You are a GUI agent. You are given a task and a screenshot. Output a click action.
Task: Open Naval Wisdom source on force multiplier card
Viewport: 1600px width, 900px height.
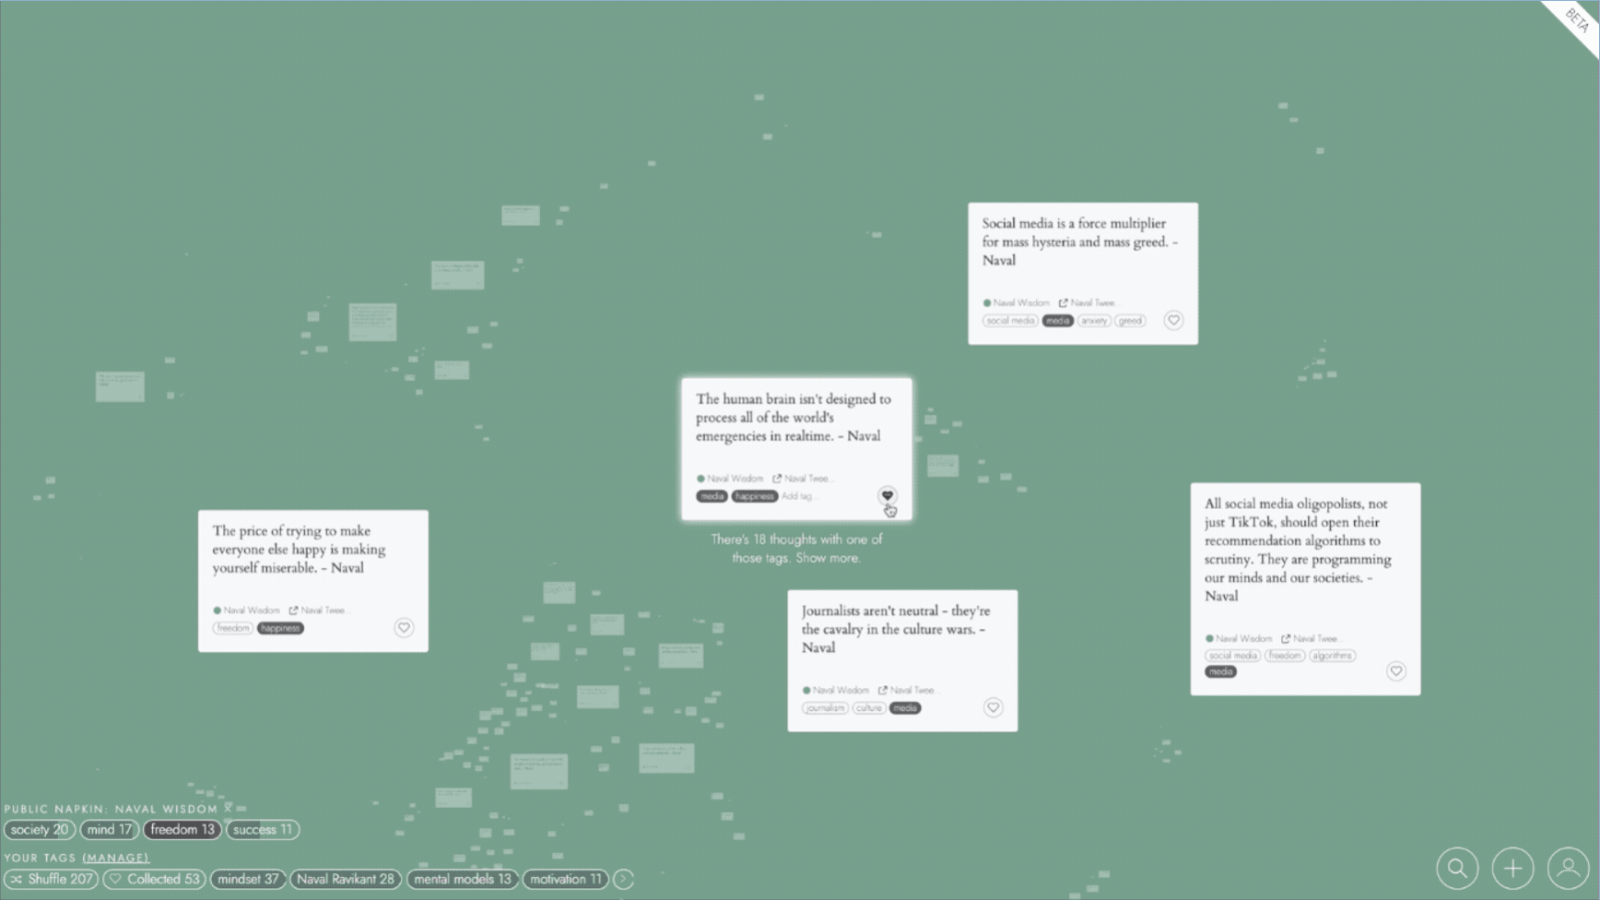1016,302
